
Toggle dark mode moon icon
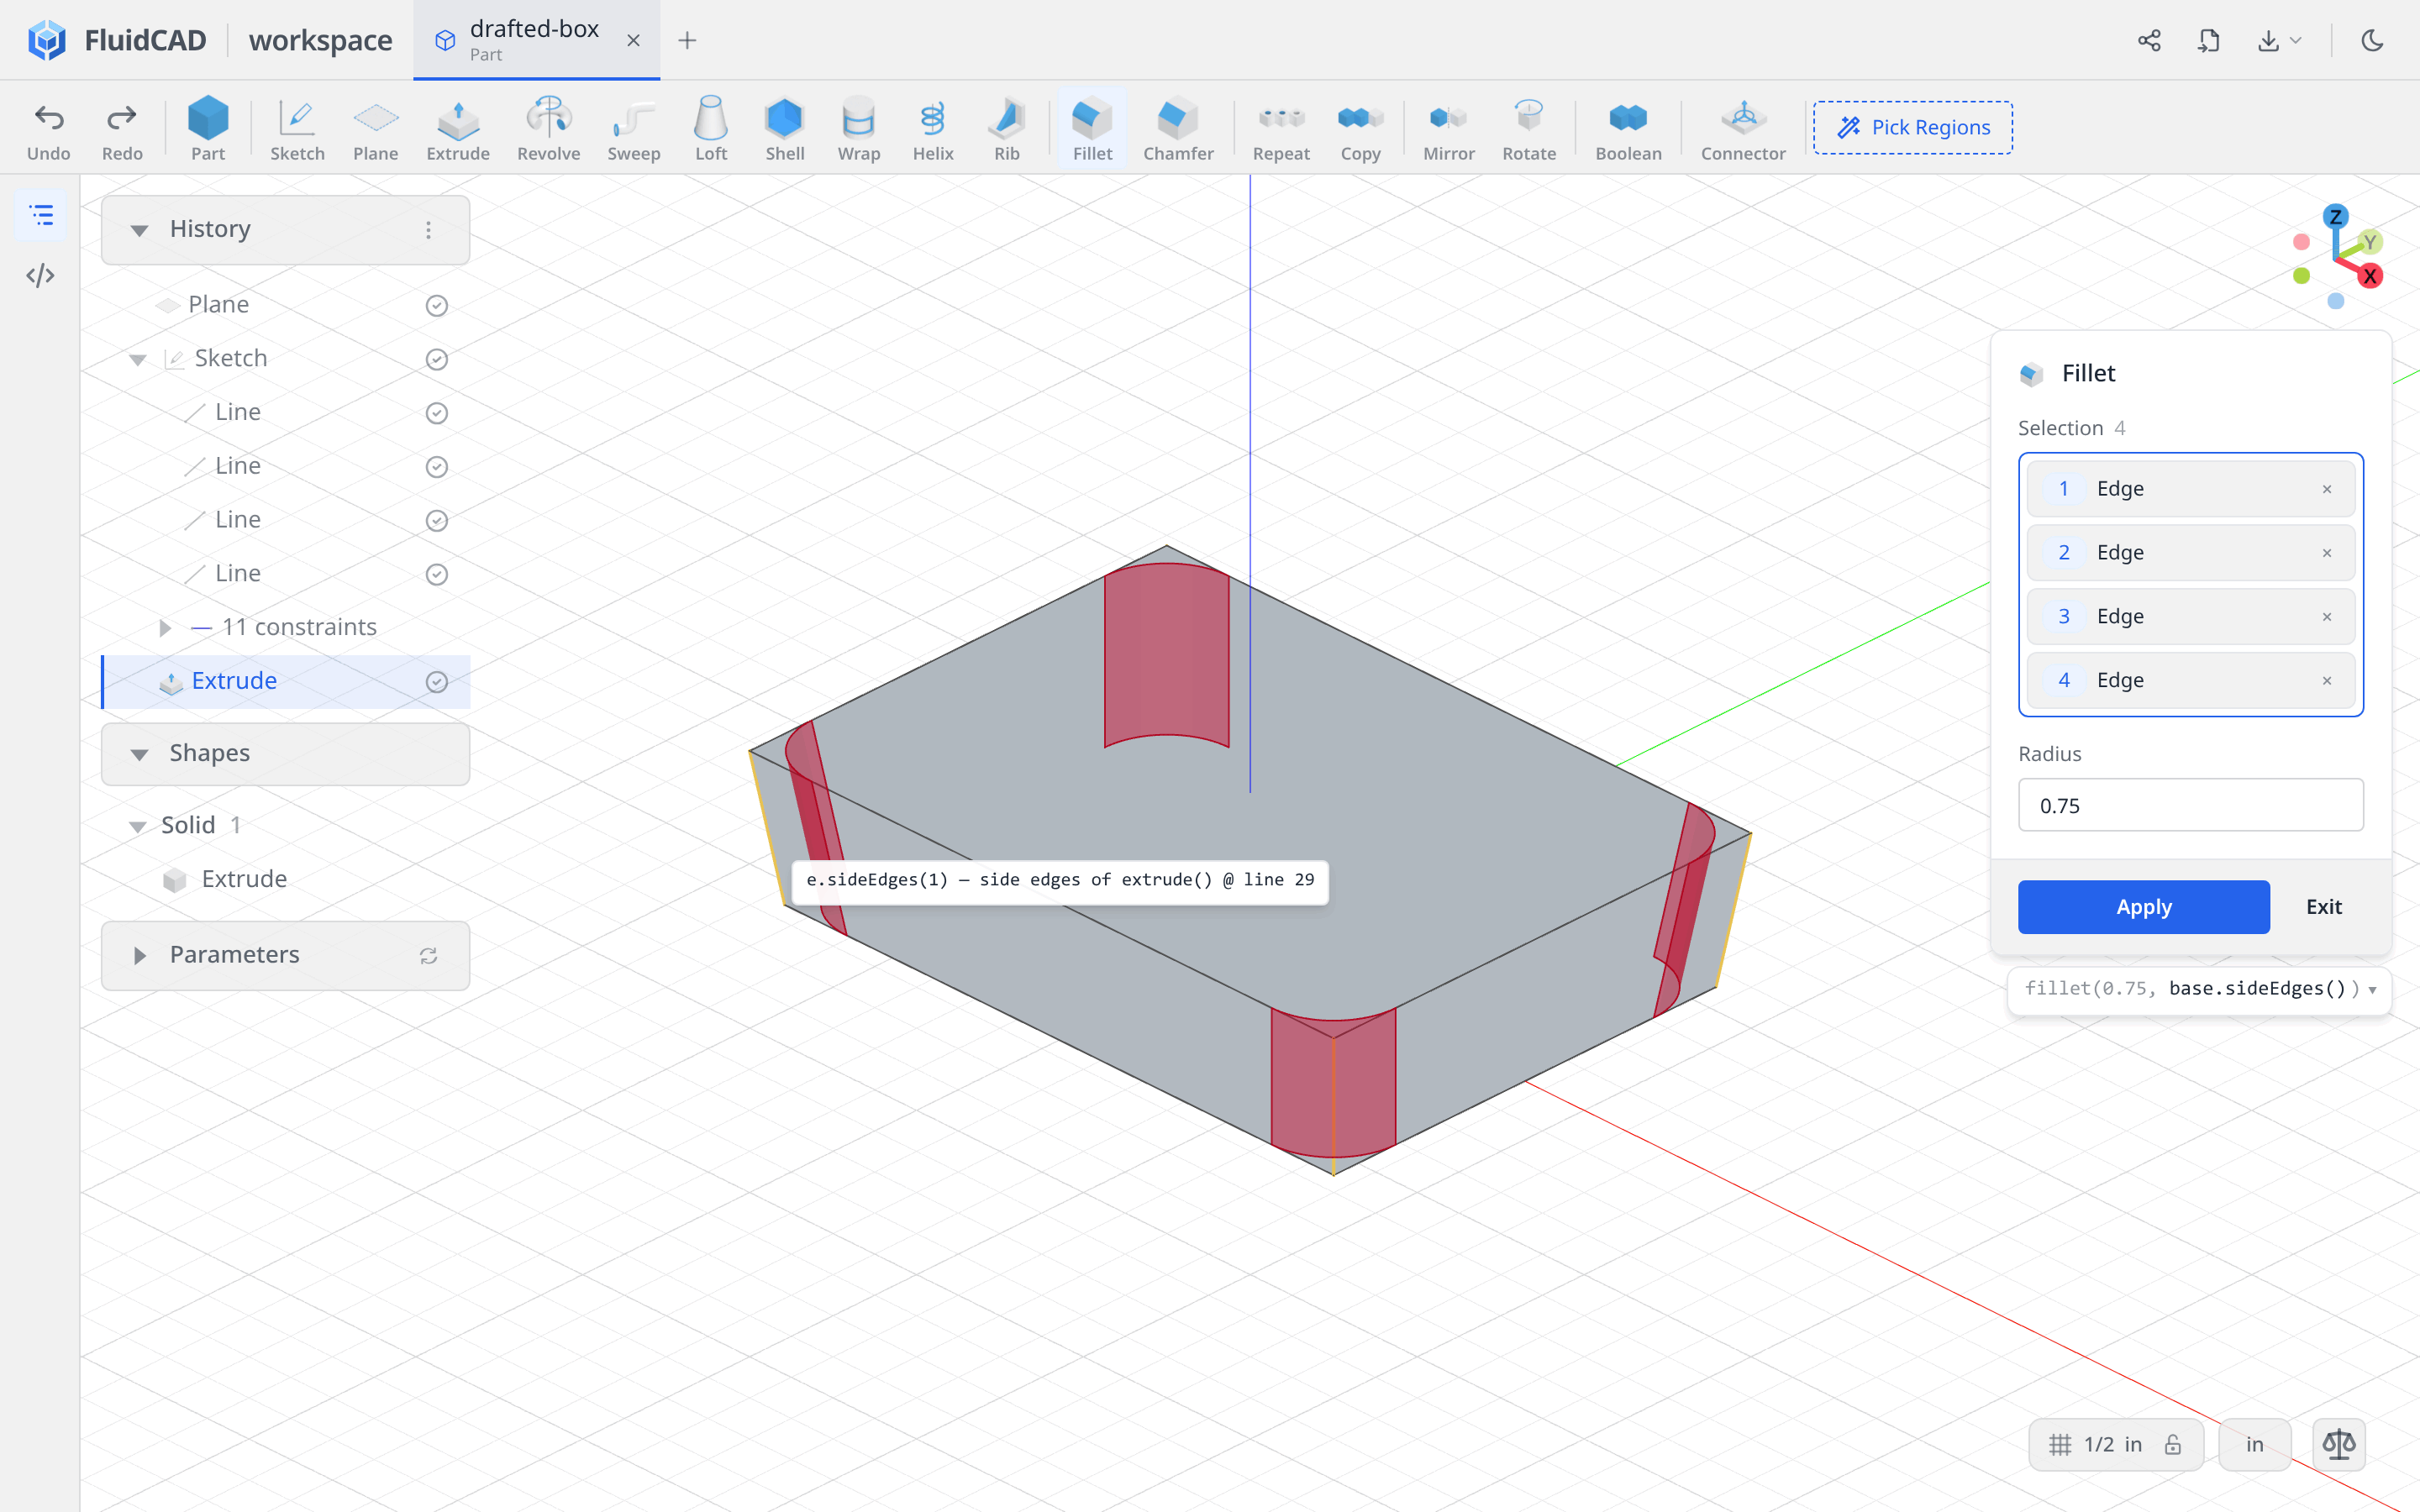[x=2372, y=40]
